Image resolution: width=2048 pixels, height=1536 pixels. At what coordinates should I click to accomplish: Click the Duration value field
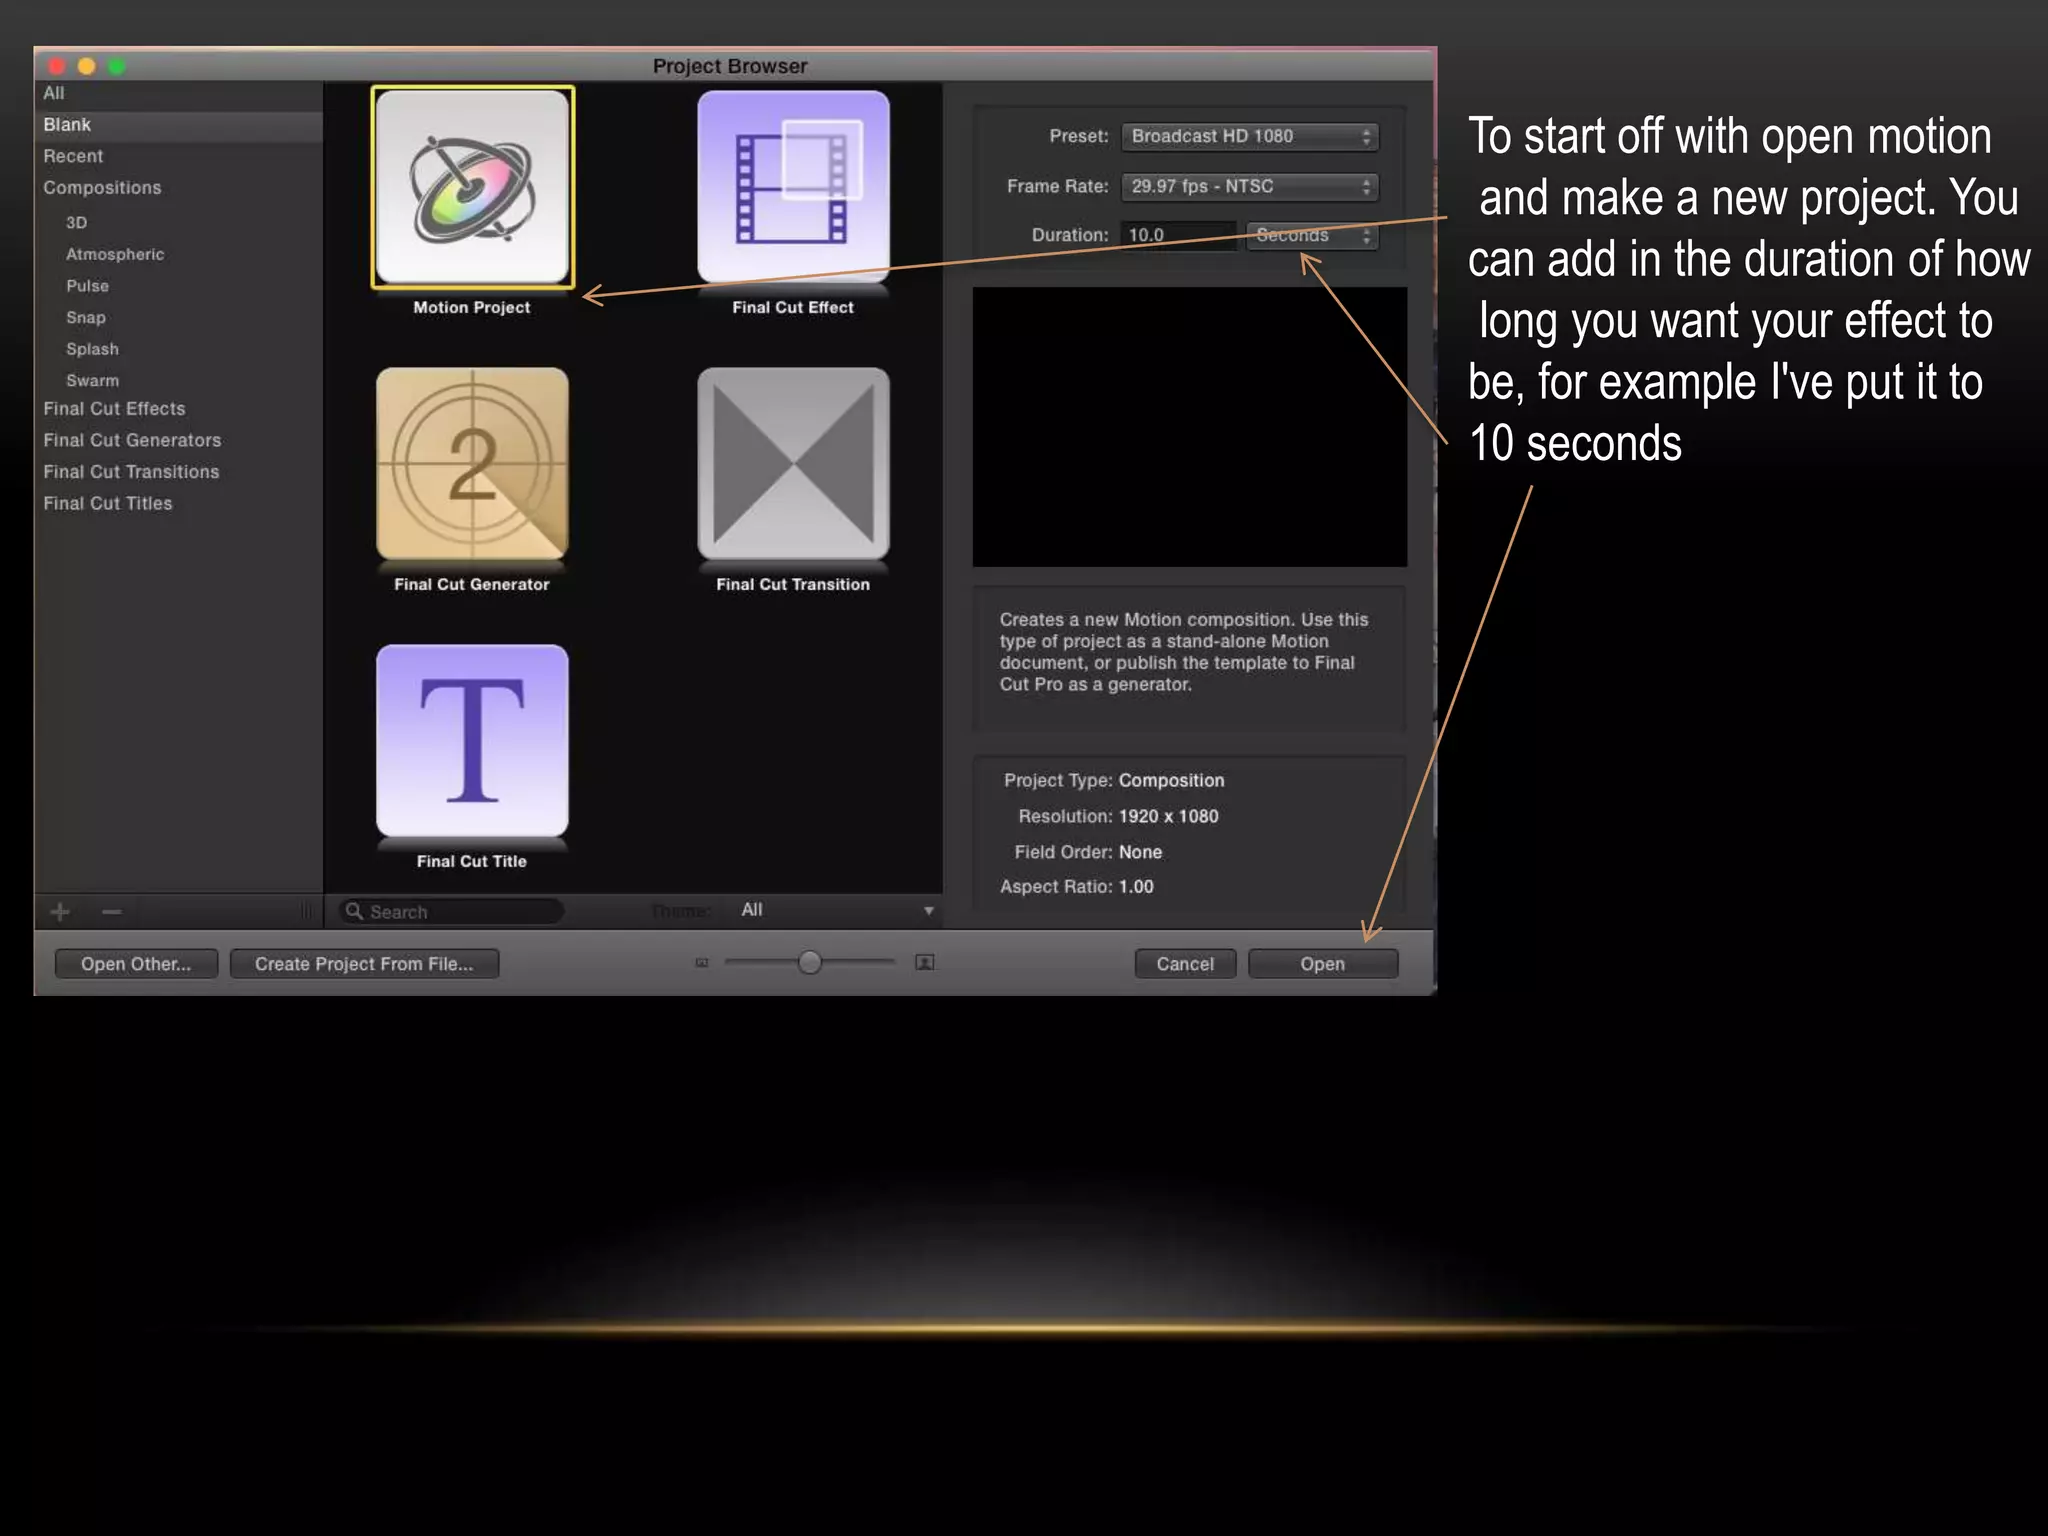1177,236
